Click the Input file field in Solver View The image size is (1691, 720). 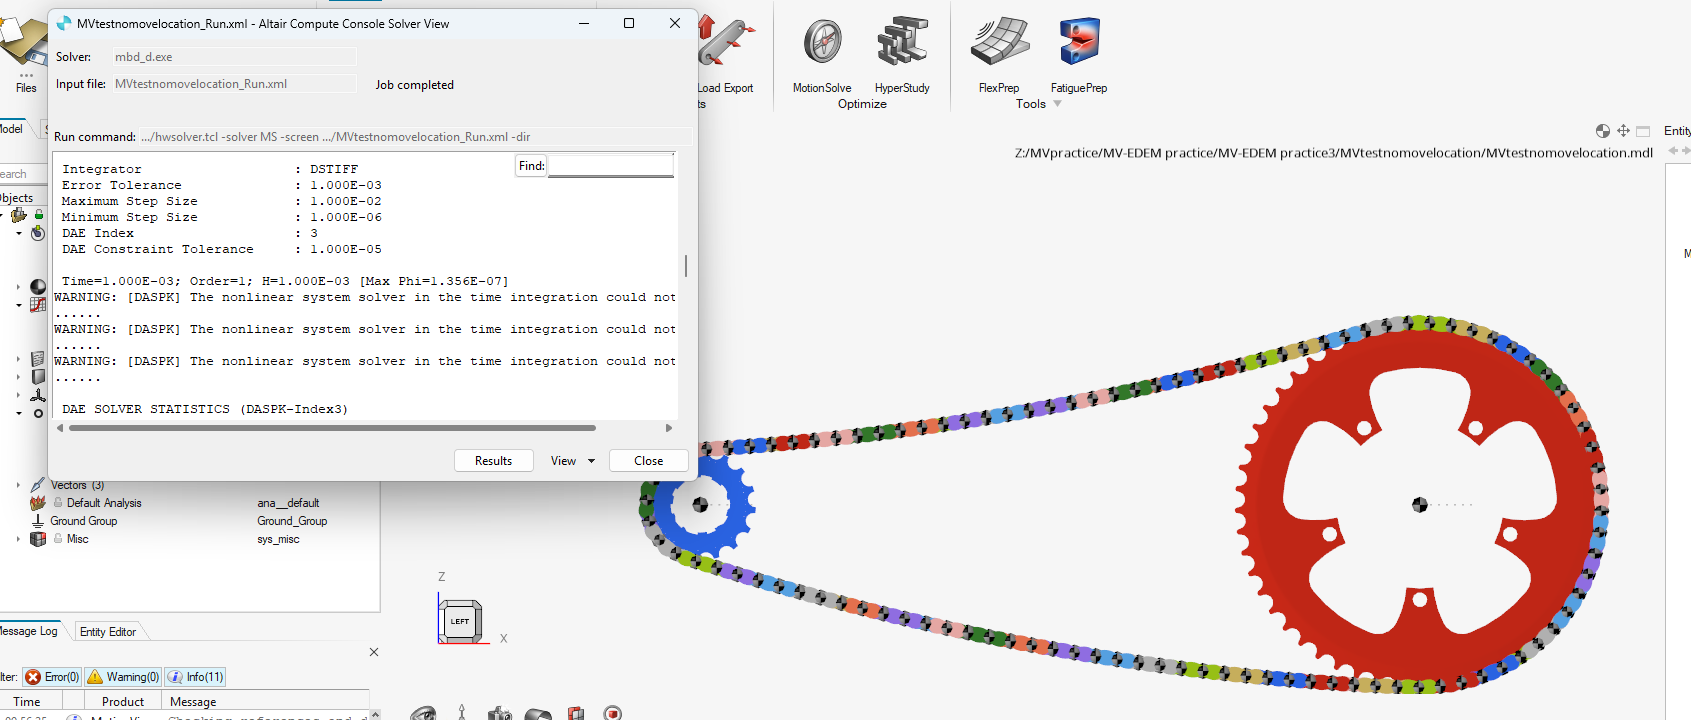pyautogui.click(x=233, y=84)
